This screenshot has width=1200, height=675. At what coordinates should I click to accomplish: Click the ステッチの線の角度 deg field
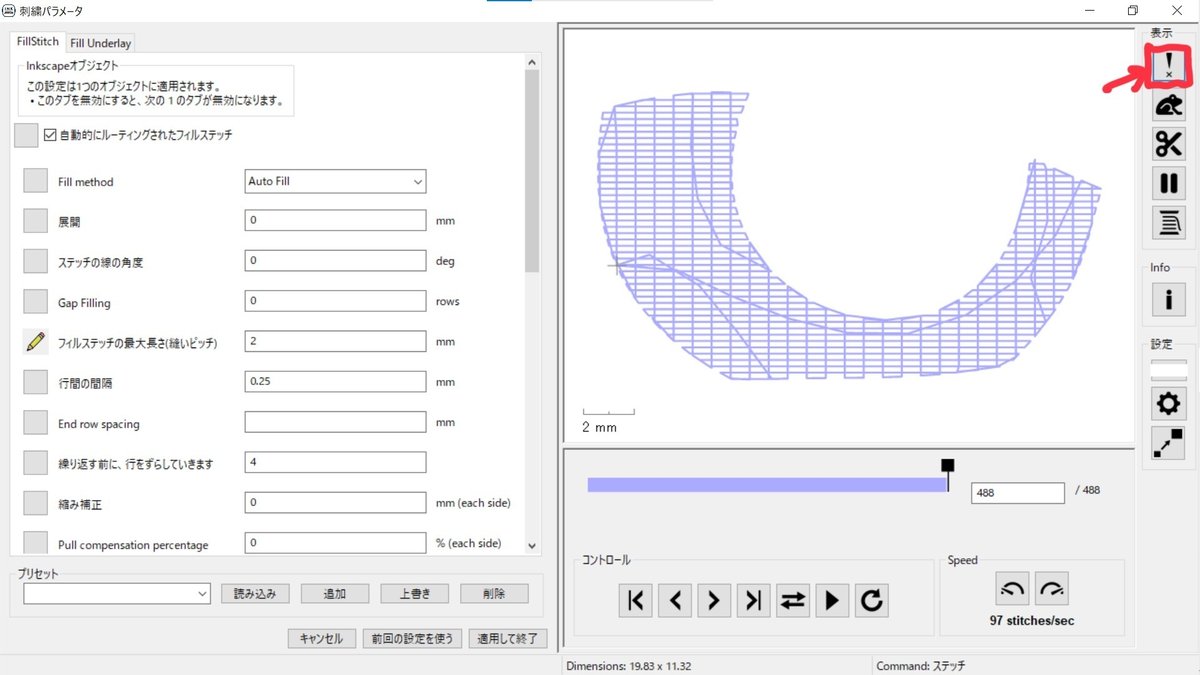point(336,261)
